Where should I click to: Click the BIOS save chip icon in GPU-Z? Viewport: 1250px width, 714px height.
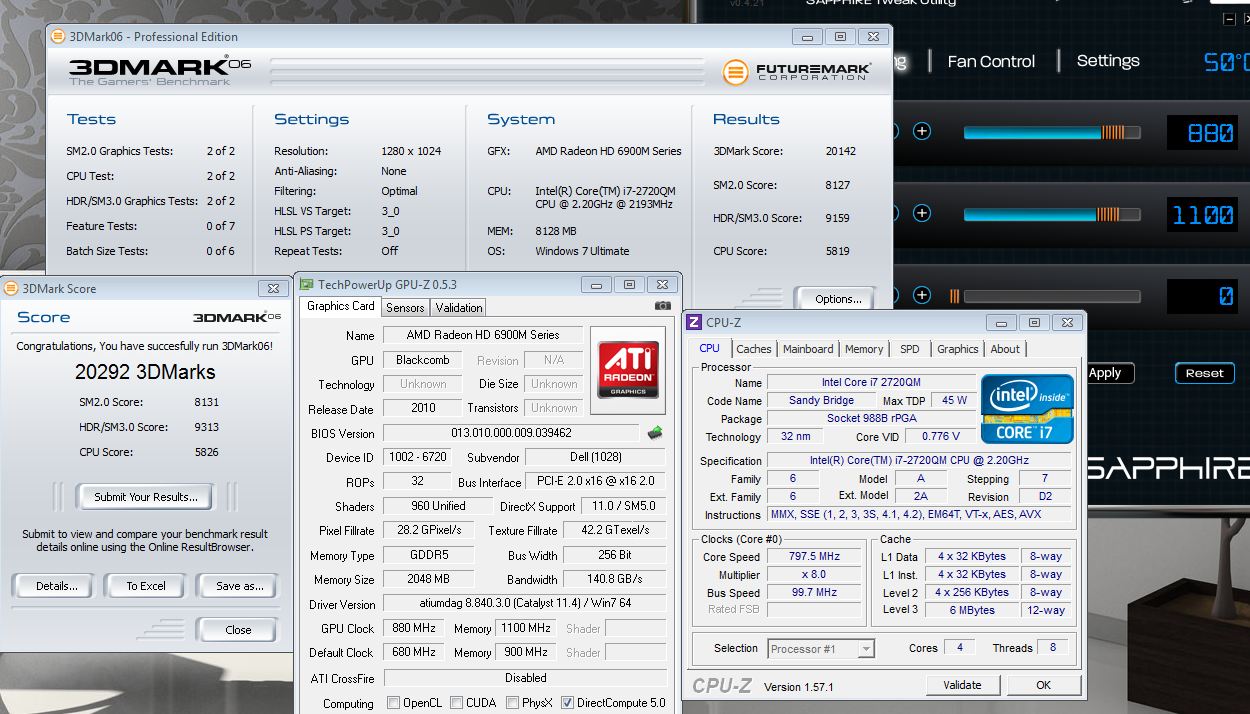click(654, 433)
